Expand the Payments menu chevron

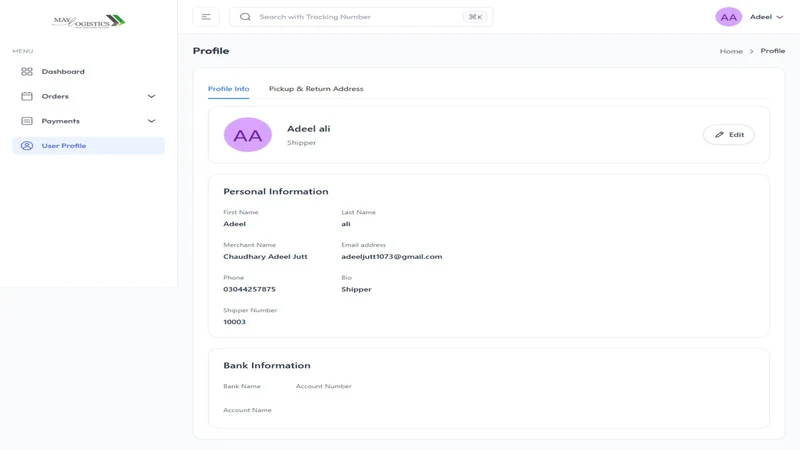coord(152,121)
